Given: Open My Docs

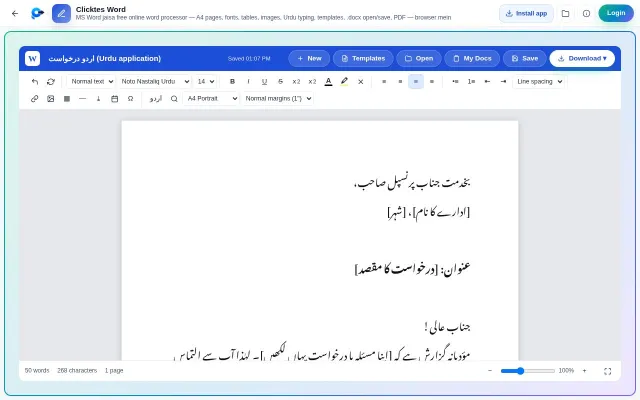Looking at the screenshot, I should (472, 58).
